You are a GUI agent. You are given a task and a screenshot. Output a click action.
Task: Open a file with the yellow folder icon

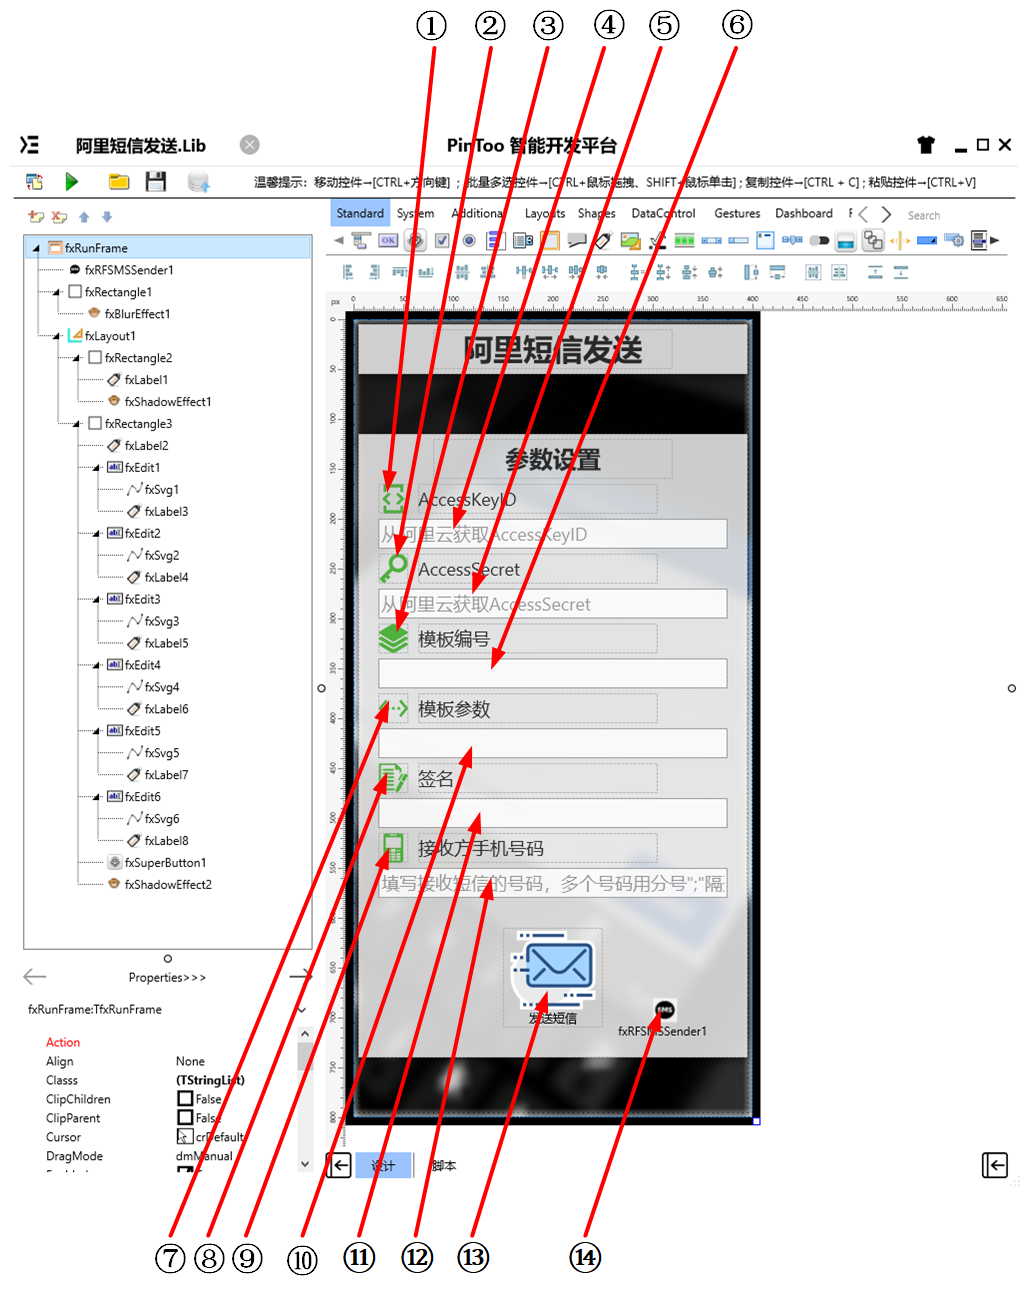coord(119,181)
